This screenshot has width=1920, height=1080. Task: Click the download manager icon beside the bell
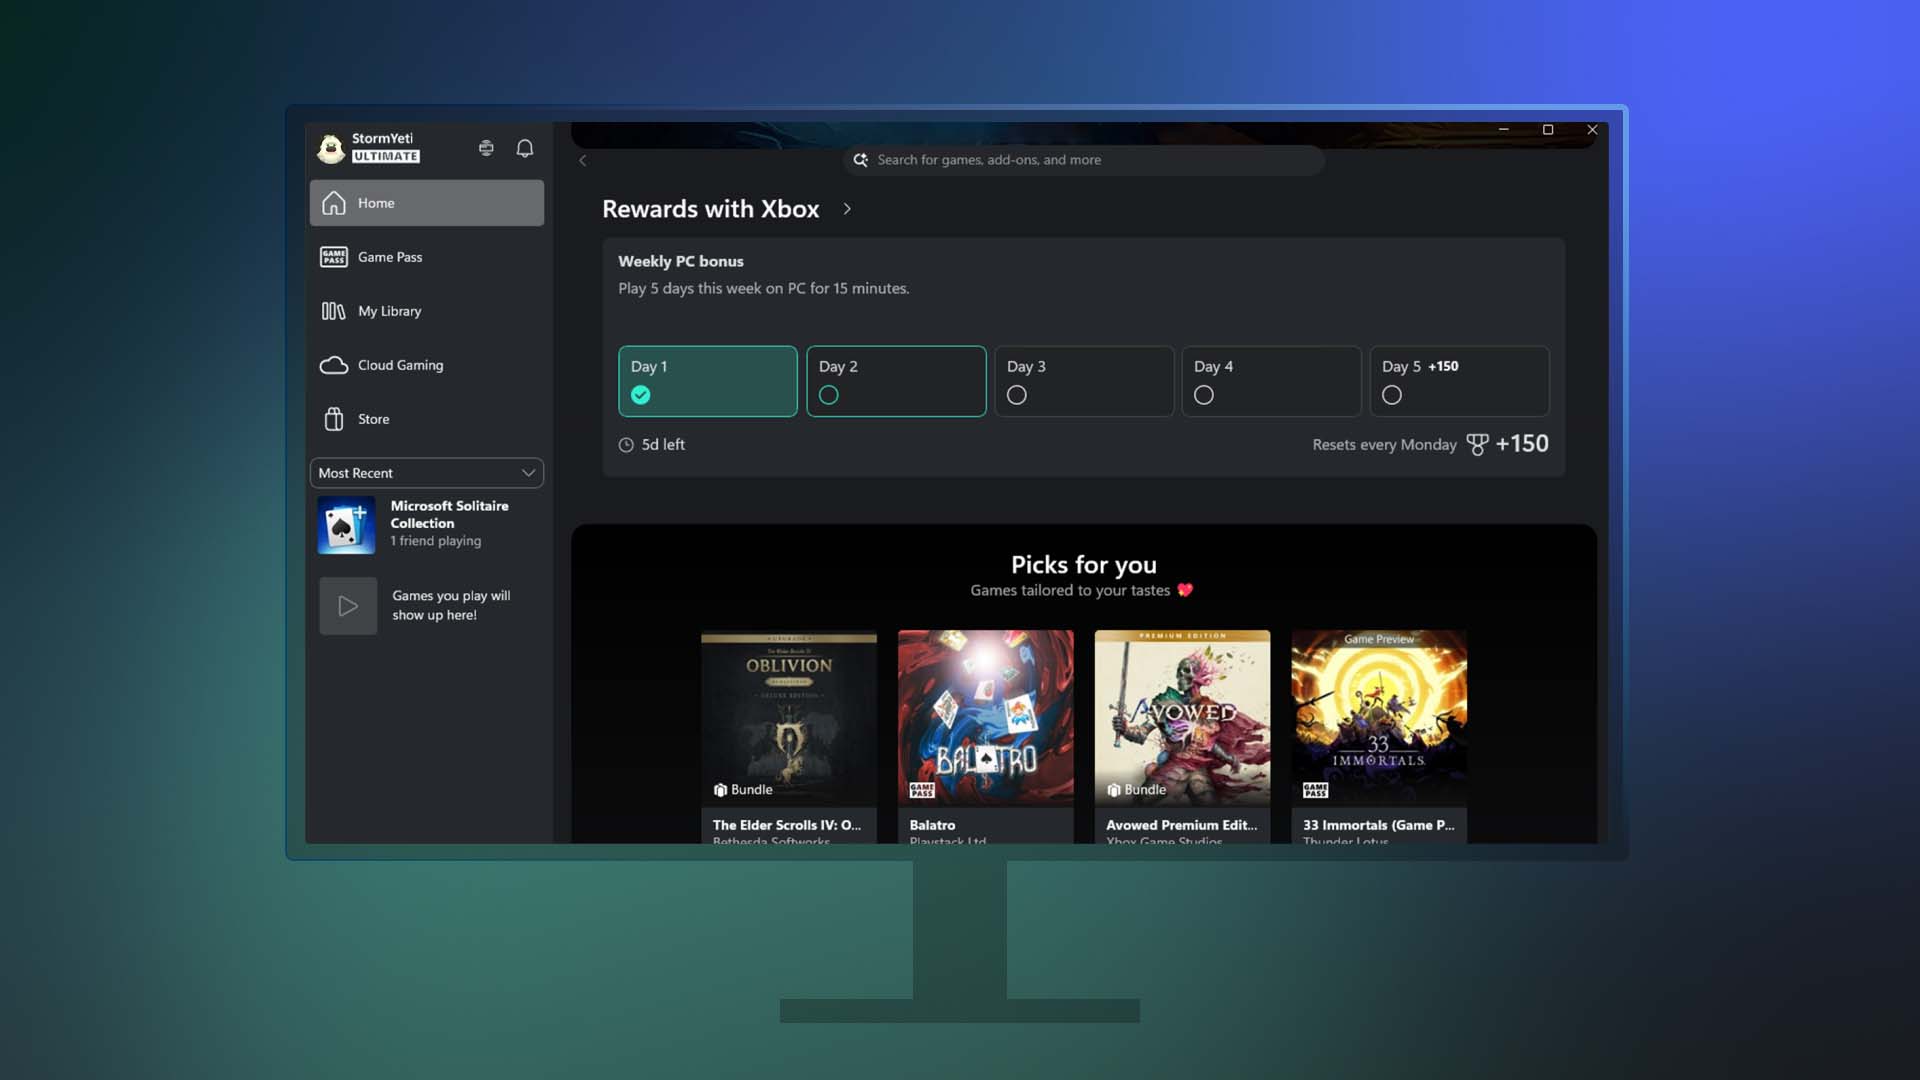[x=487, y=148]
